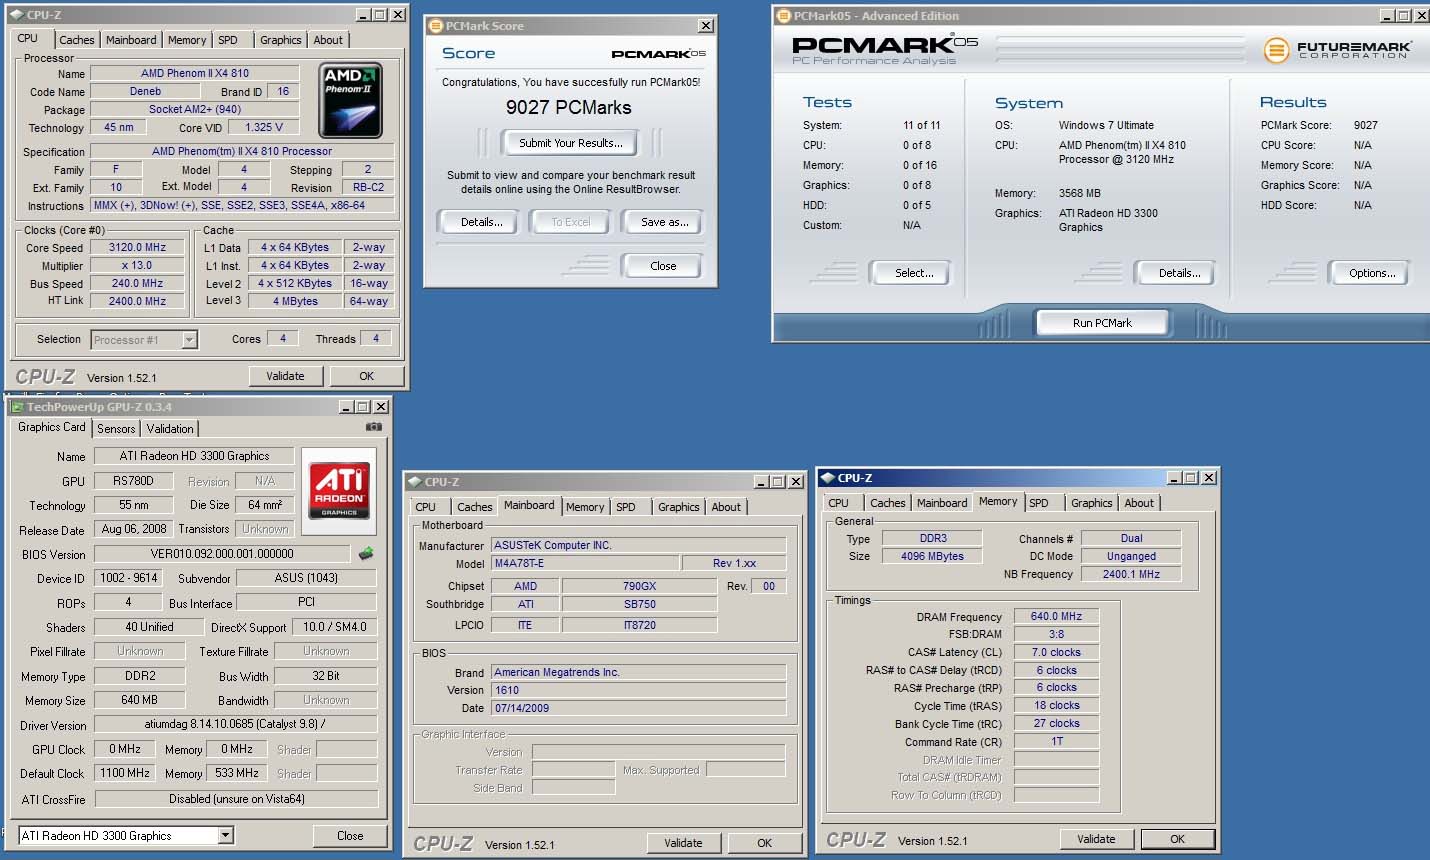Click the HT Link 2400.0 MHz value
This screenshot has width=1430, height=860.
coord(137,301)
